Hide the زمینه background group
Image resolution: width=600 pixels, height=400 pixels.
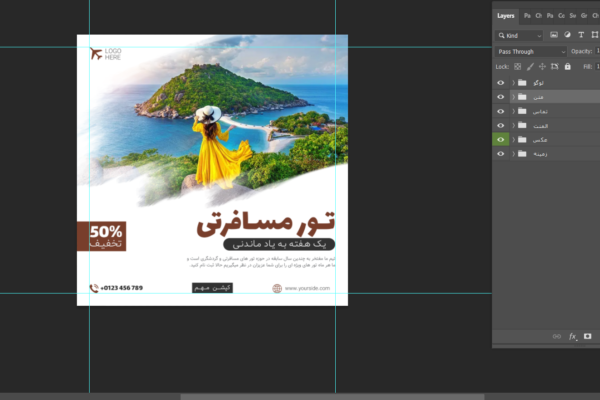click(501, 153)
